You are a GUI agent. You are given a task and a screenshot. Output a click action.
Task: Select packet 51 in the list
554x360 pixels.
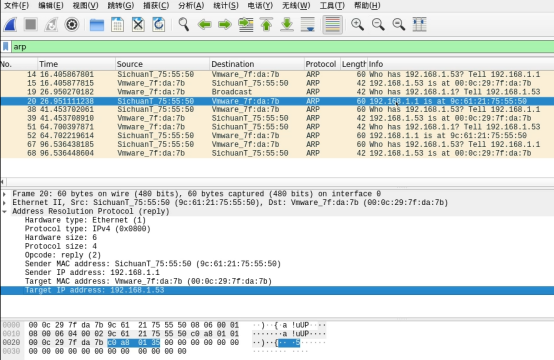[277, 127]
